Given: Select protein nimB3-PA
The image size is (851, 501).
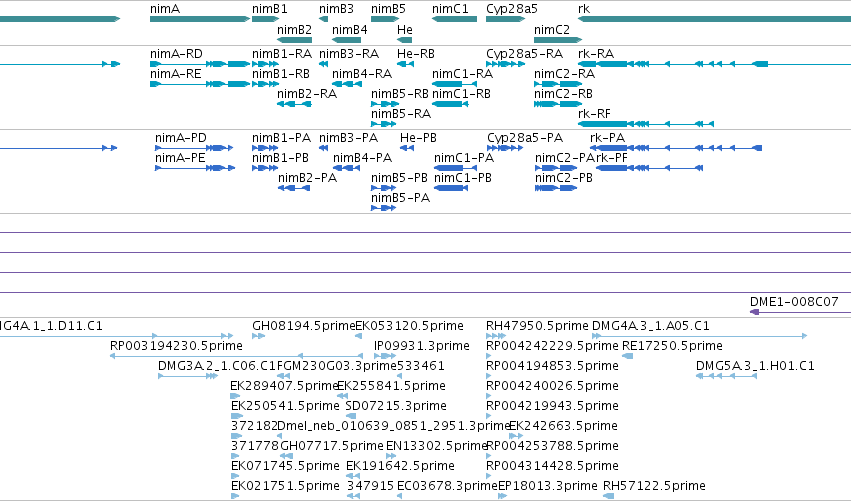Looking at the screenshot, I should (x=323, y=148).
